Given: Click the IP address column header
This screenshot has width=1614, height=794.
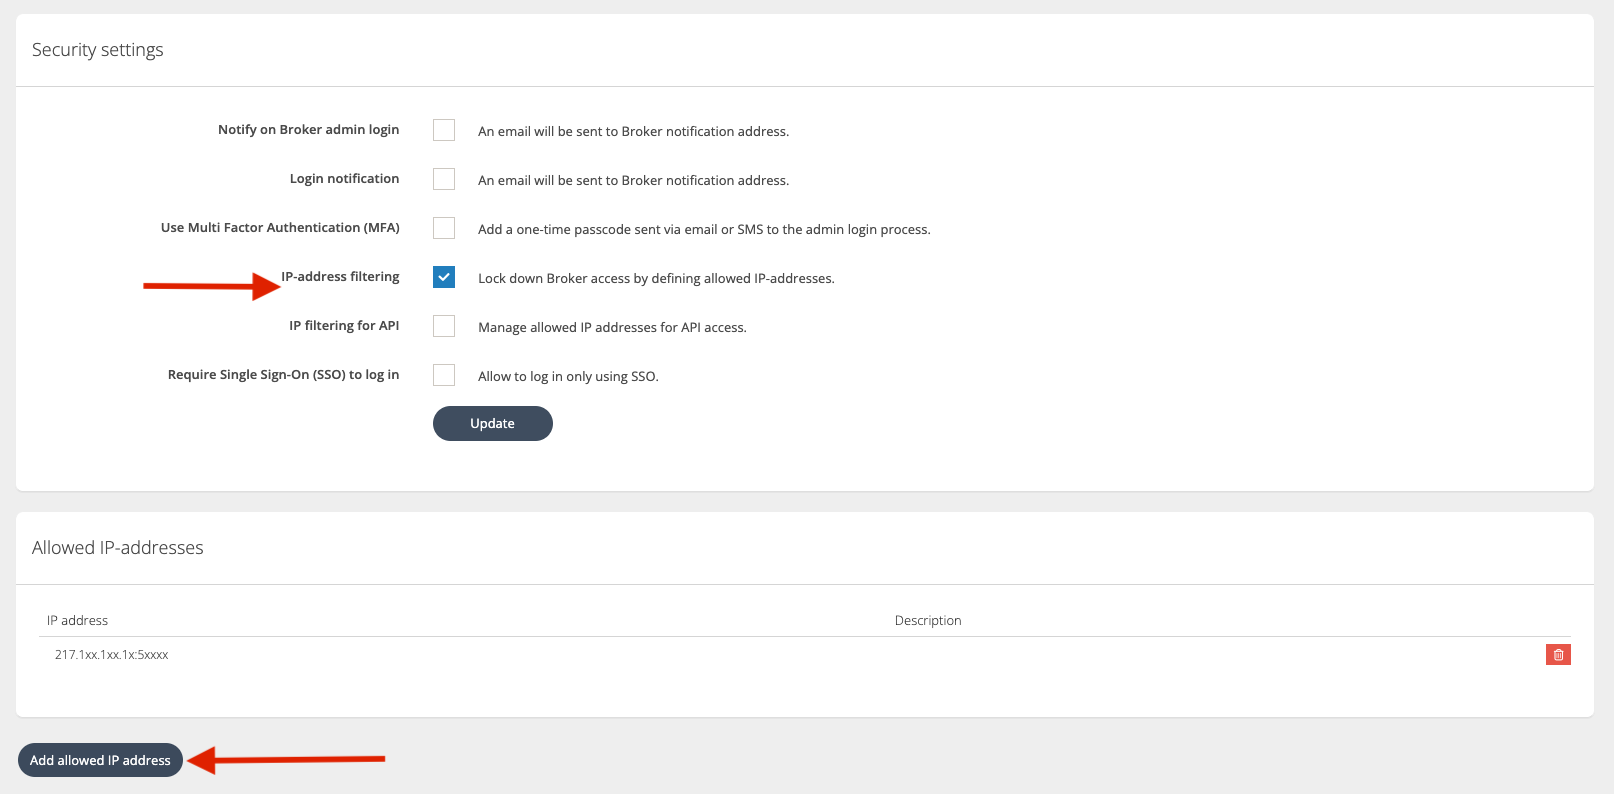Looking at the screenshot, I should coord(77,620).
